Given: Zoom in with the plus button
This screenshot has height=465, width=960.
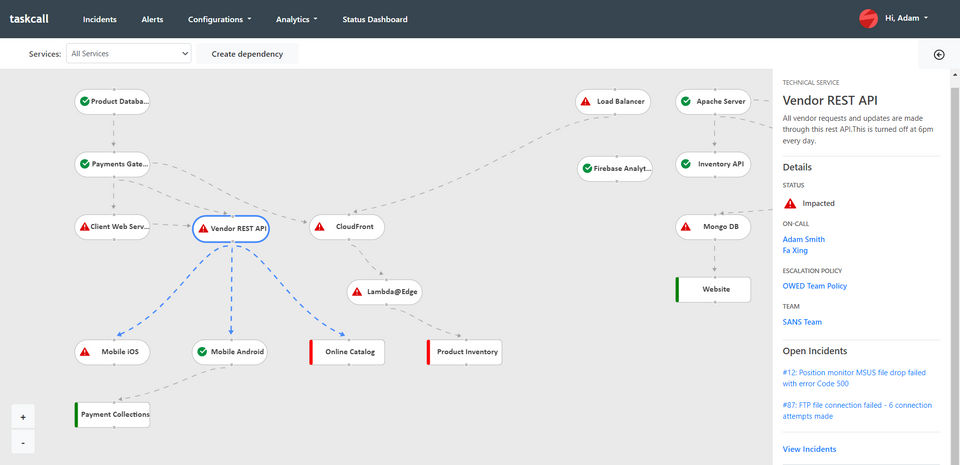Looking at the screenshot, I should (x=23, y=417).
